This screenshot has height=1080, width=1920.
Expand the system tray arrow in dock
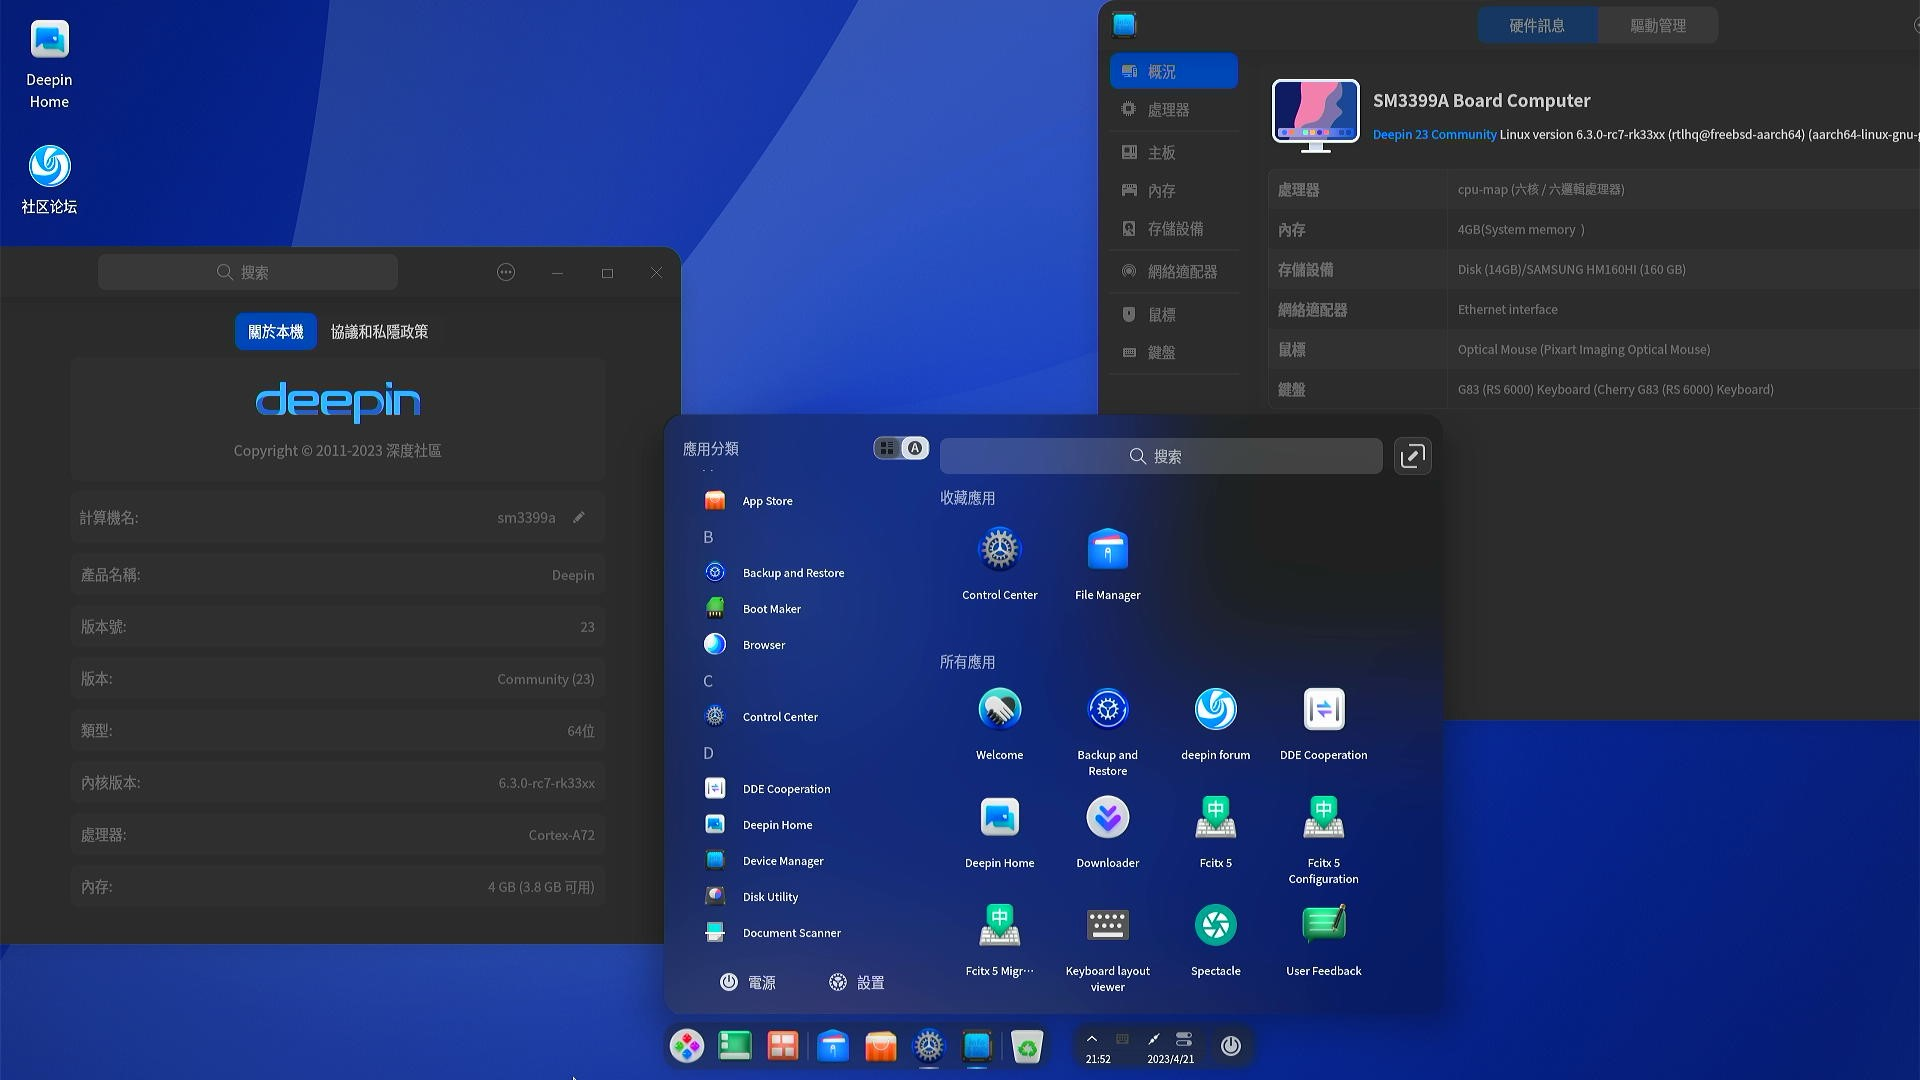[1092, 1039]
